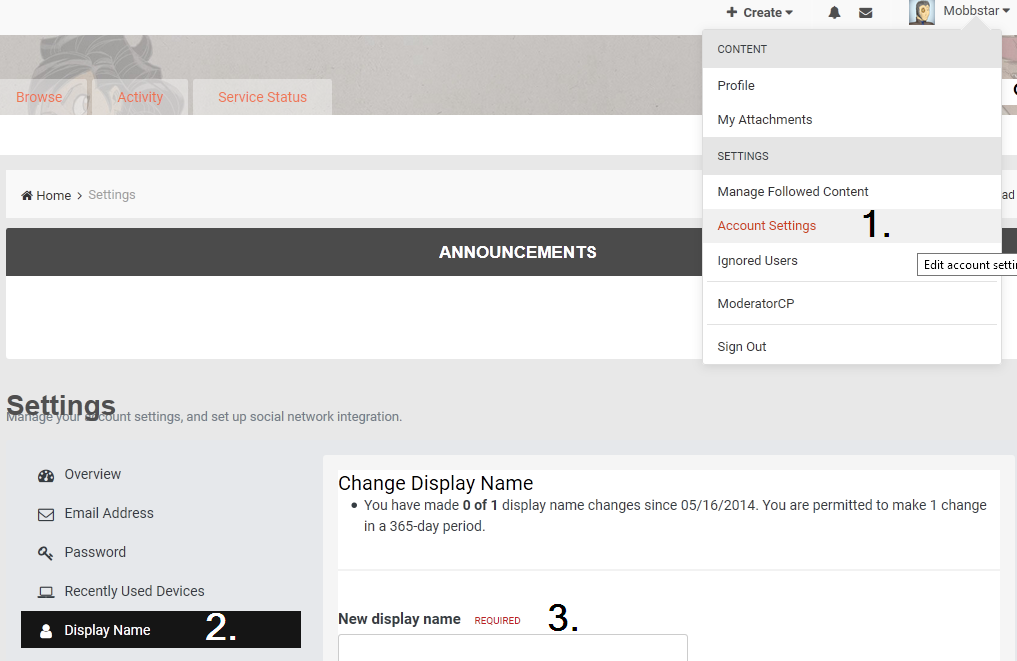Viewport: 1017px width, 661px height.
Task: Expand the Create dropdown
Action: click(760, 13)
